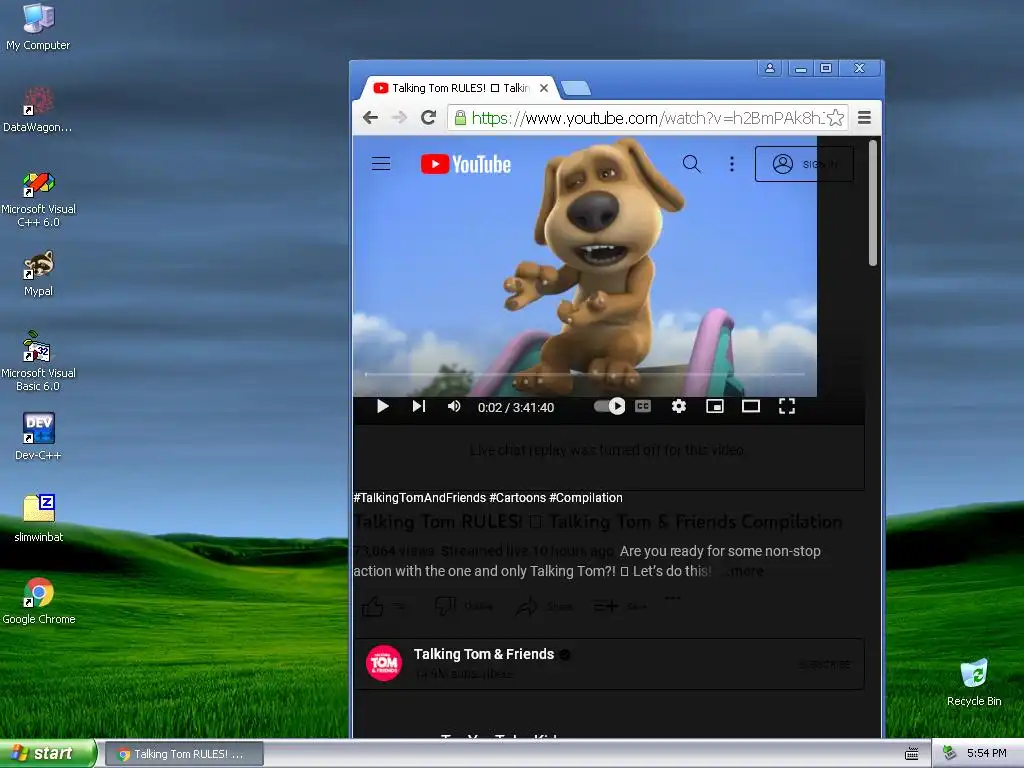Click the video progress bar

click(584, 374)
